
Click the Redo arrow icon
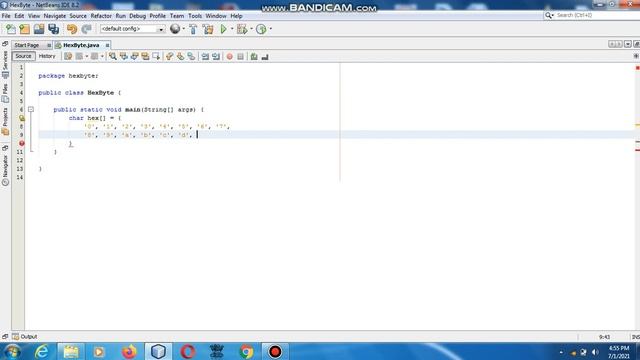tap(86, 29)
